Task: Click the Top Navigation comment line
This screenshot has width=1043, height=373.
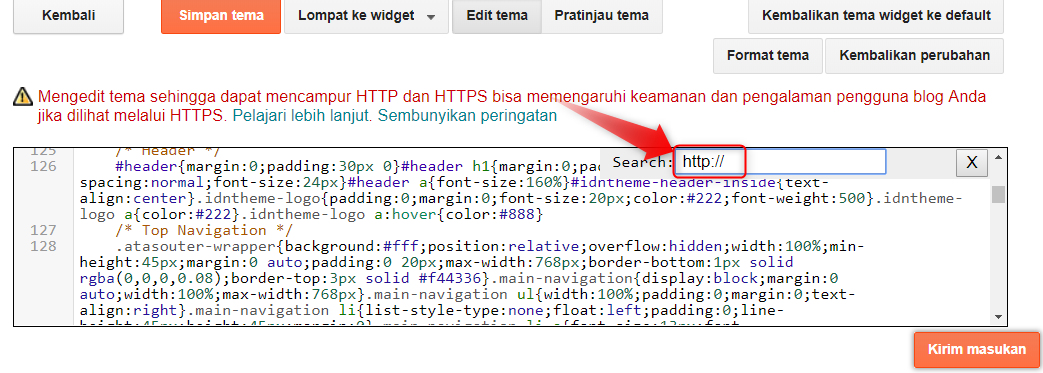Action: 204,230
